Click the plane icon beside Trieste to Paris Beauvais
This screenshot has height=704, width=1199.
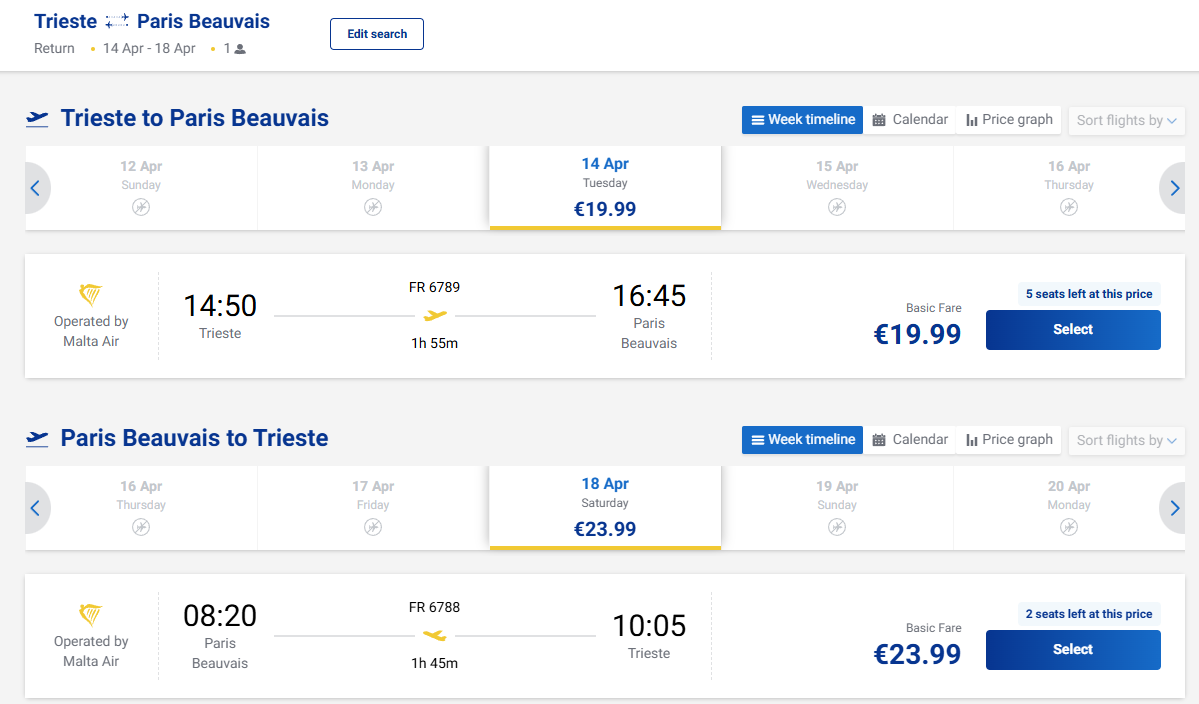37,119
